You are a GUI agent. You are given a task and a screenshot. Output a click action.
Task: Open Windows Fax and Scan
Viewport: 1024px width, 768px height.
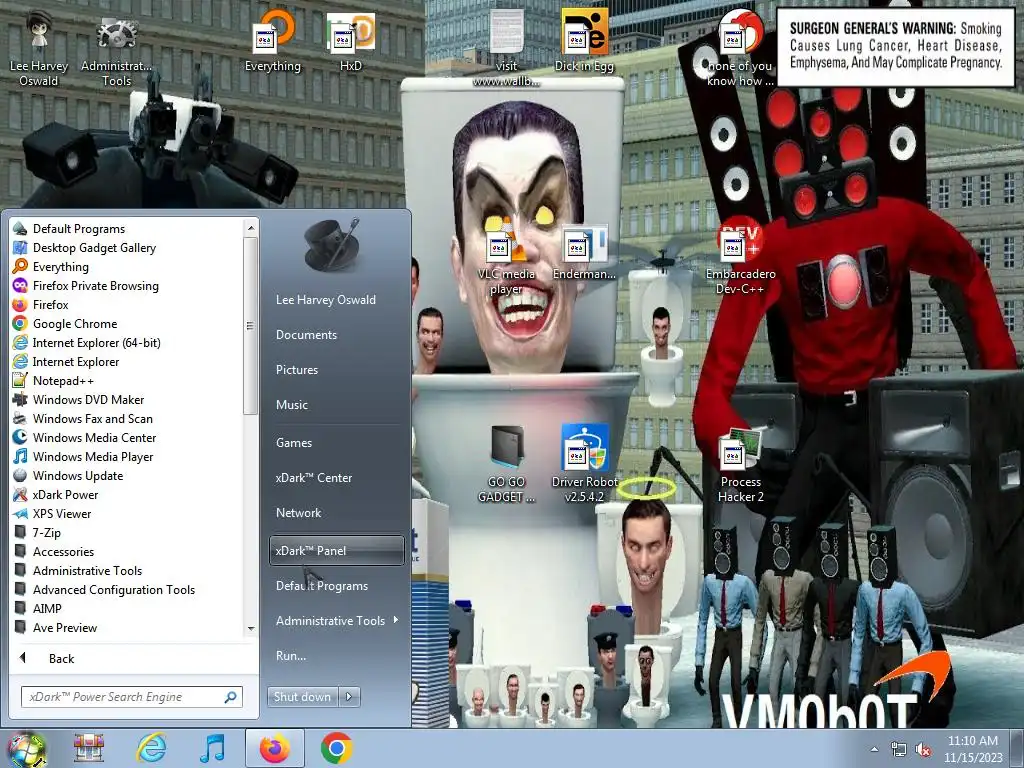[x=92, y=418]
